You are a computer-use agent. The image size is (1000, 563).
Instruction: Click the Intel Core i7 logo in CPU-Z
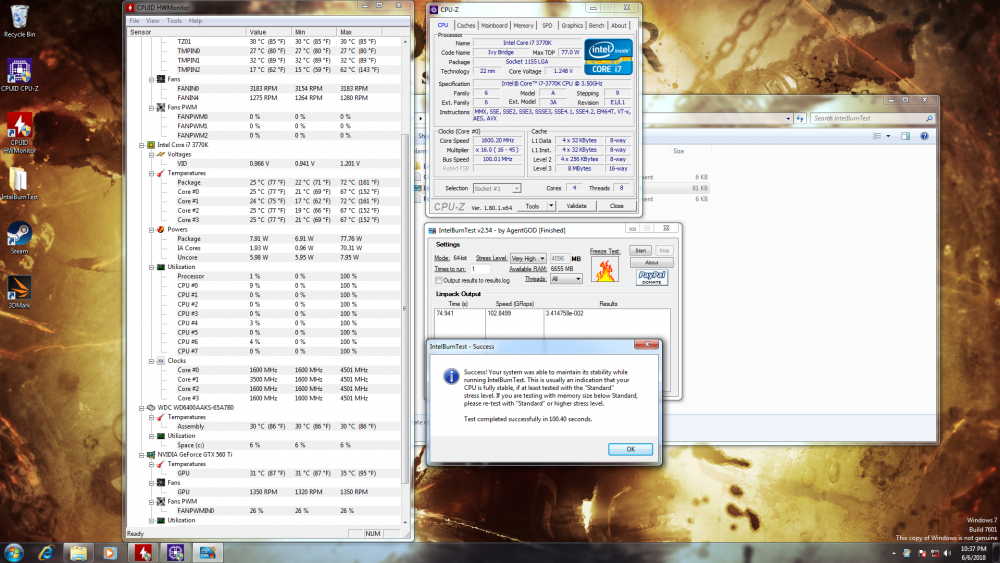pos(608,57)
